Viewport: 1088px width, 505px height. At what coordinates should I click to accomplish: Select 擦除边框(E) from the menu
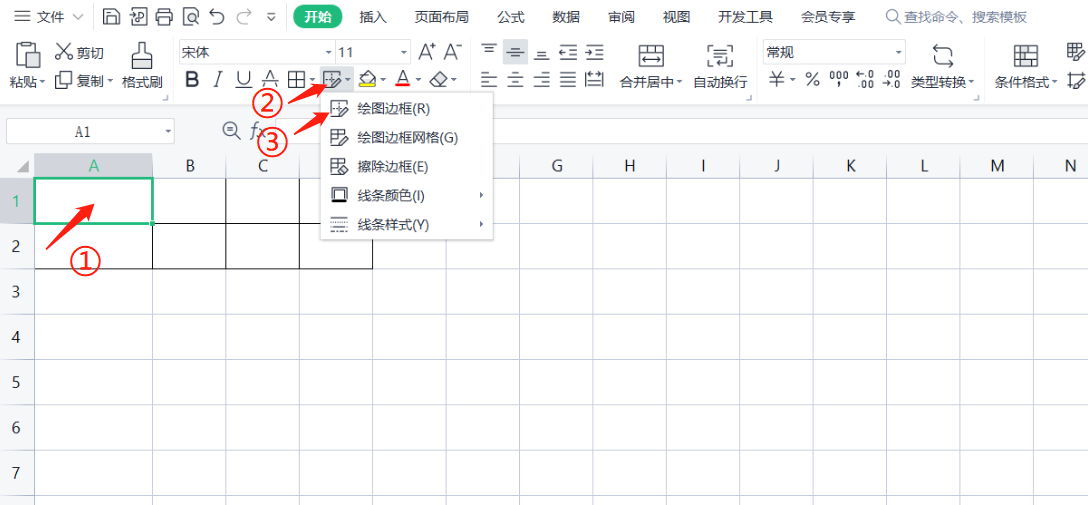pyautogui.click(x=407, y=166)
